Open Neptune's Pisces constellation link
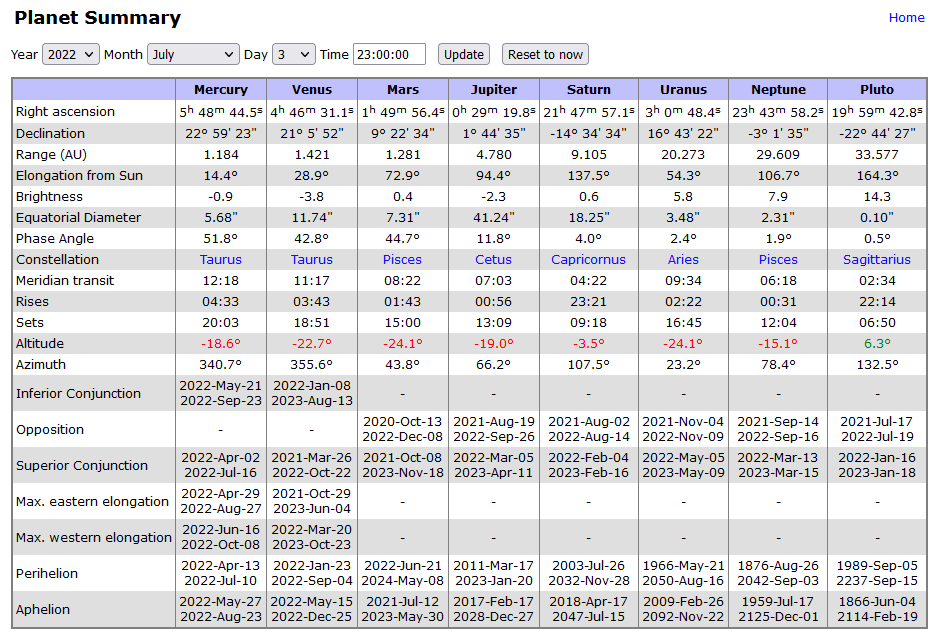 (778, 259)
